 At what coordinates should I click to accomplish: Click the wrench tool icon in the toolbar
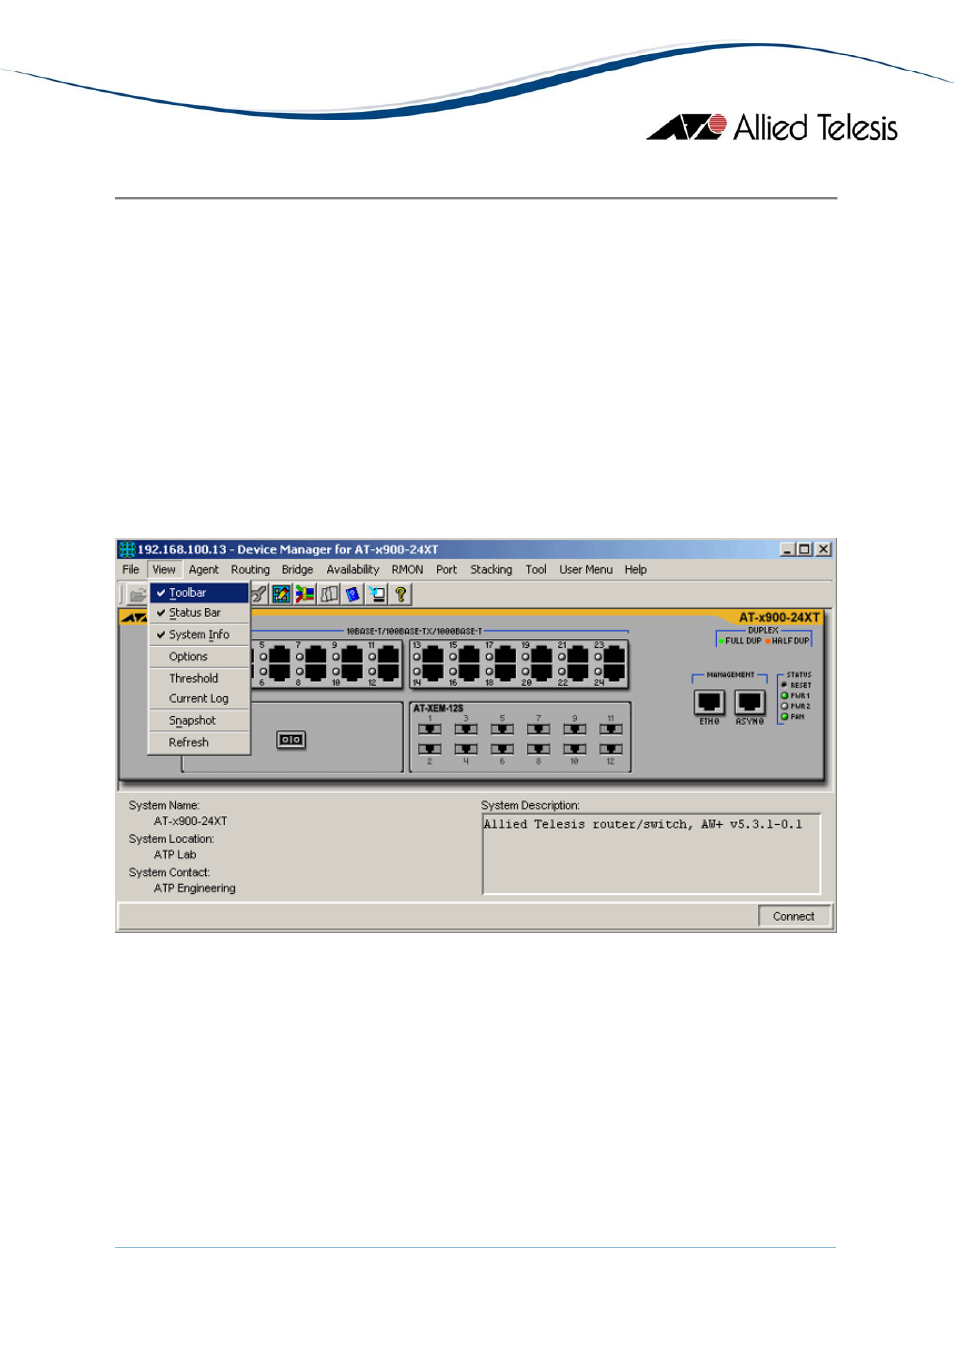pos(258,594)
